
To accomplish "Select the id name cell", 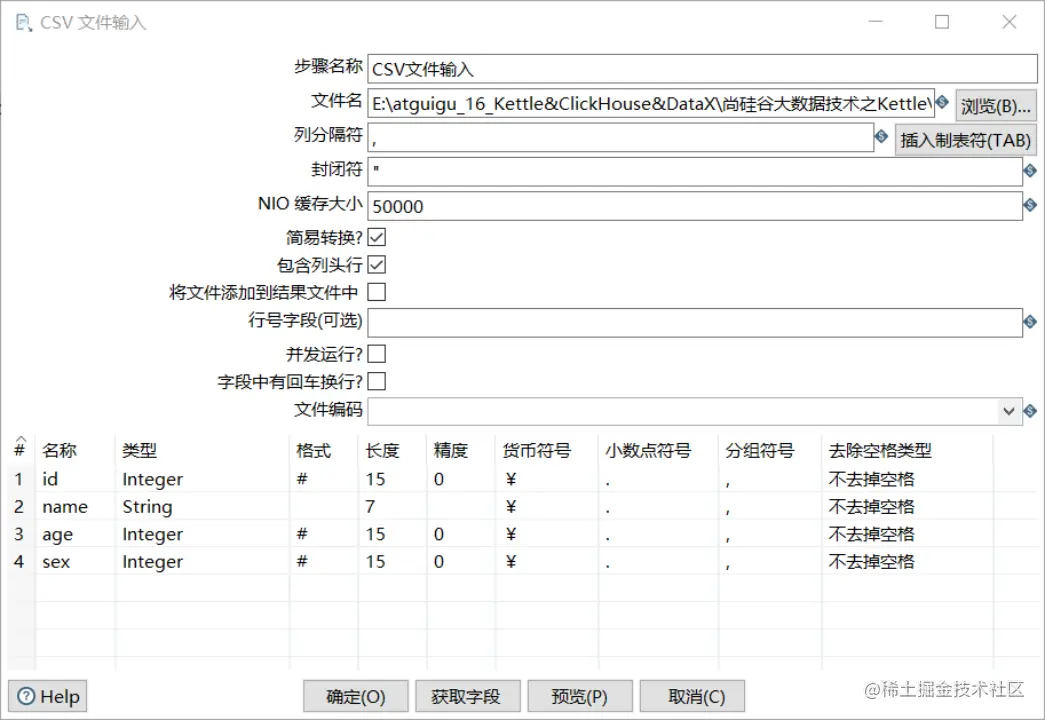I will (75, 479).
